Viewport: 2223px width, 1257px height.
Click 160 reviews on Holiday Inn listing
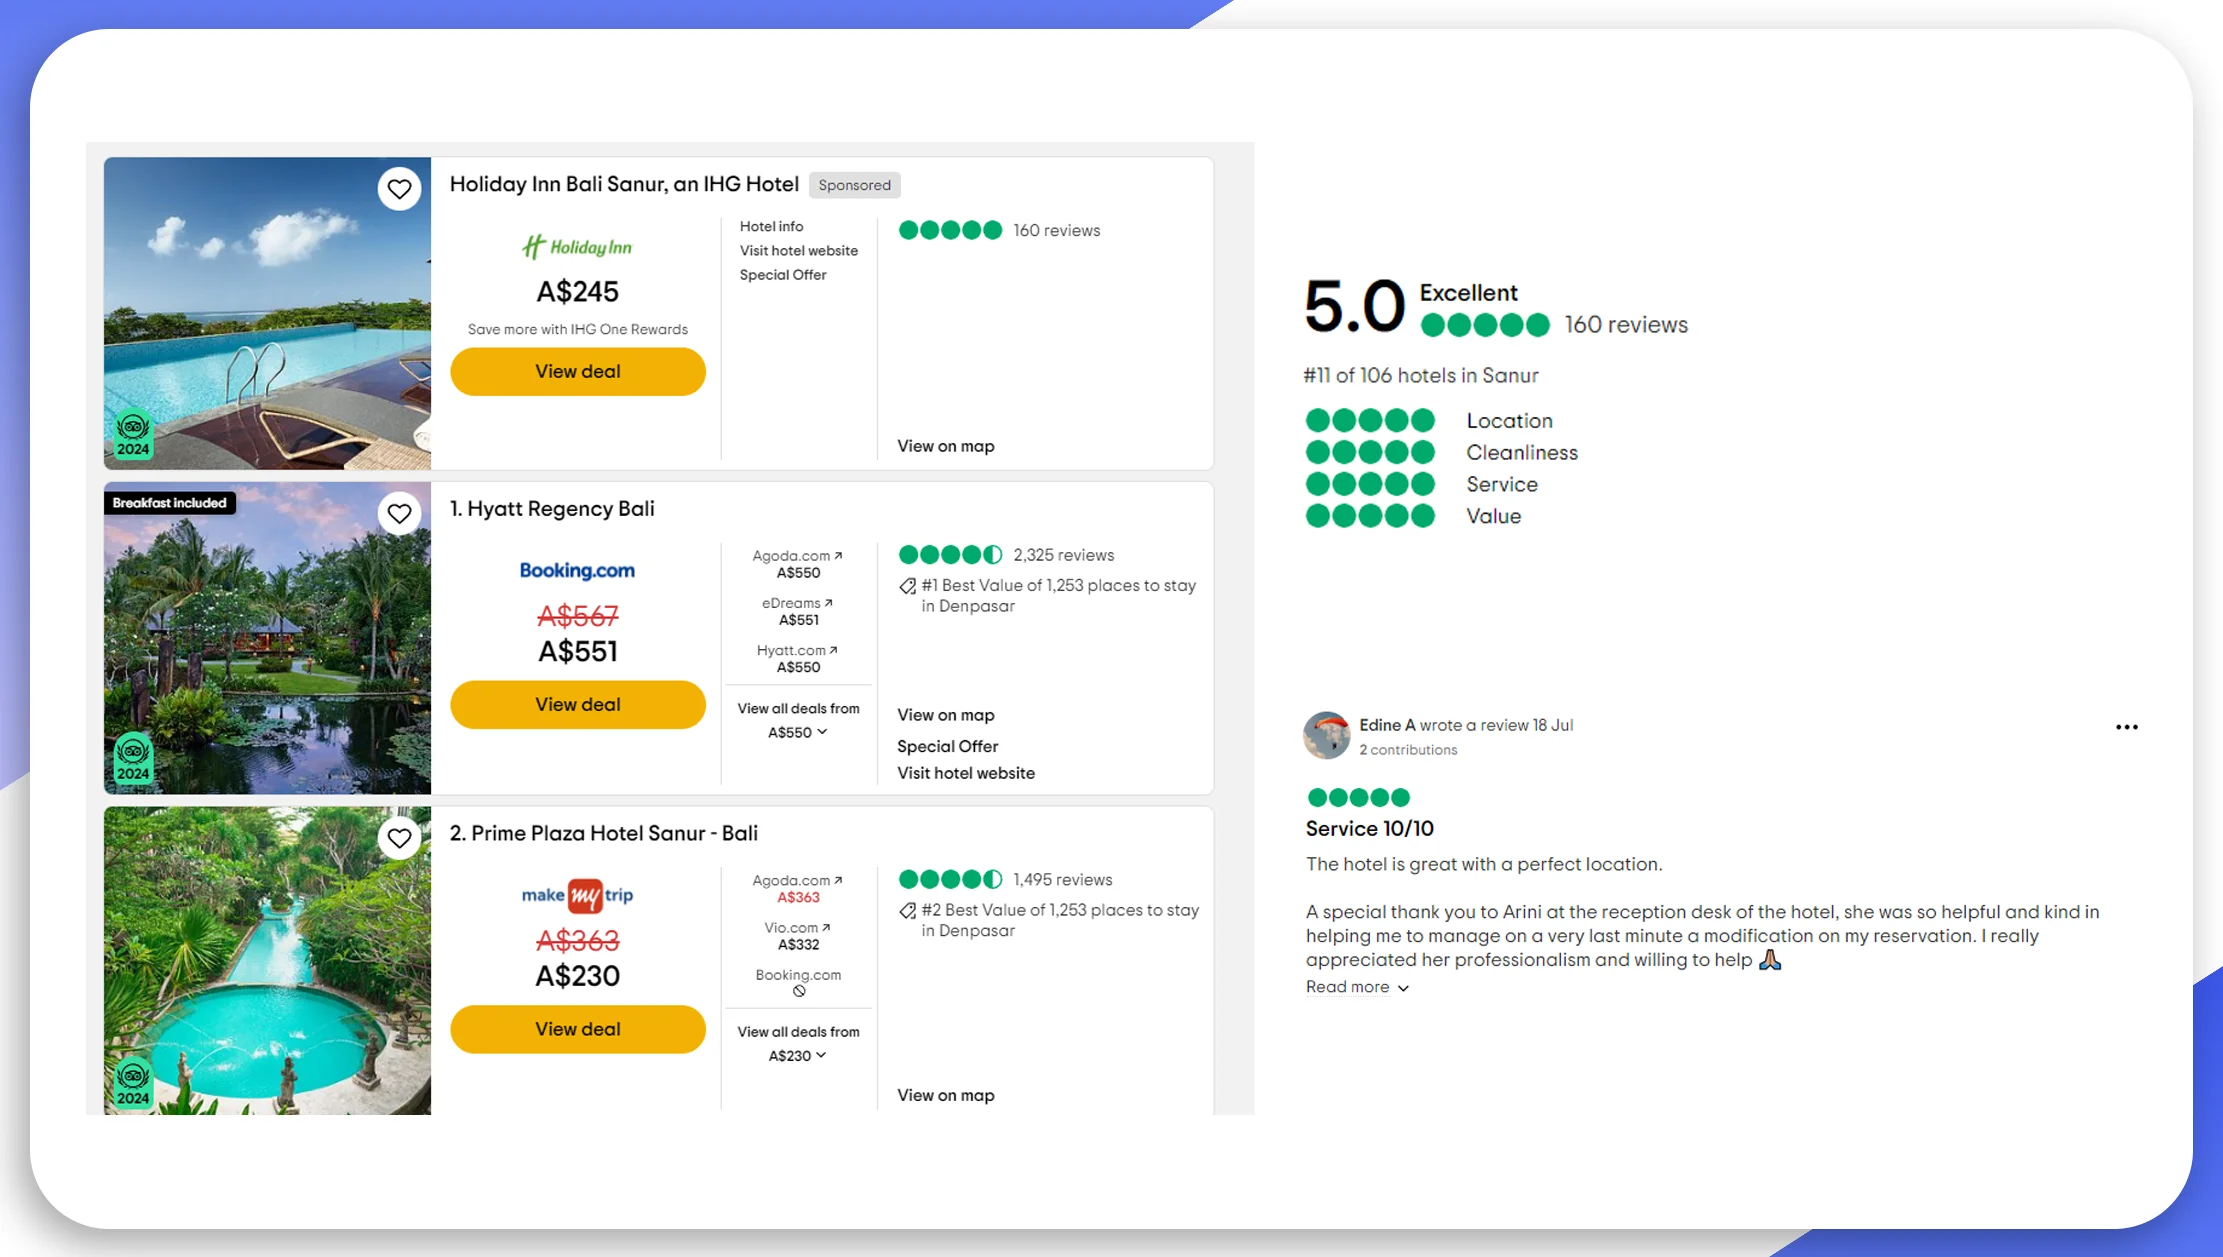(1056, 231)
